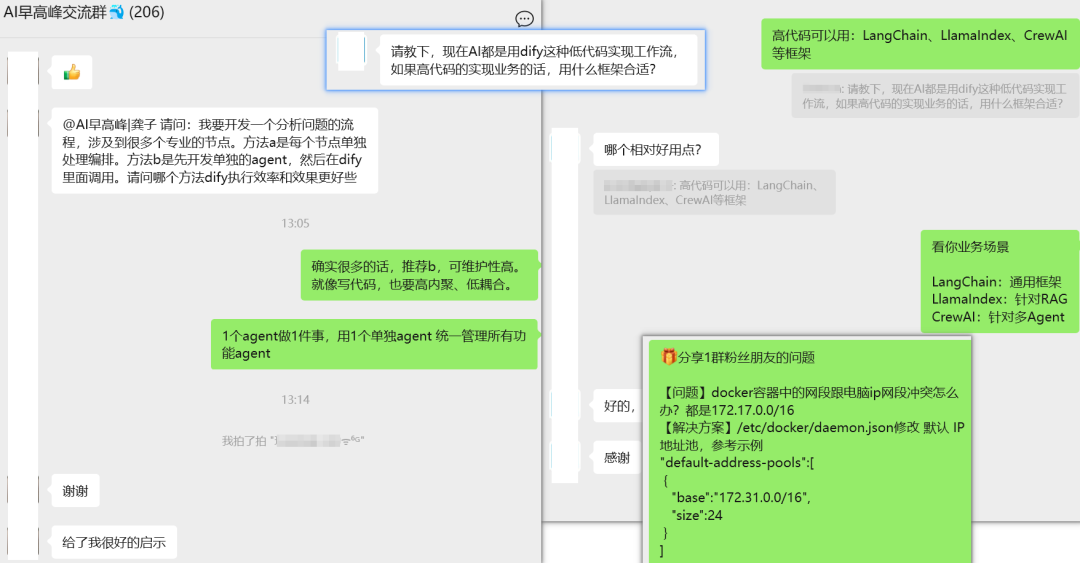1080x563 pixels.
Task: Click the thumbs-up emoji message
Action: pos(72,72)
